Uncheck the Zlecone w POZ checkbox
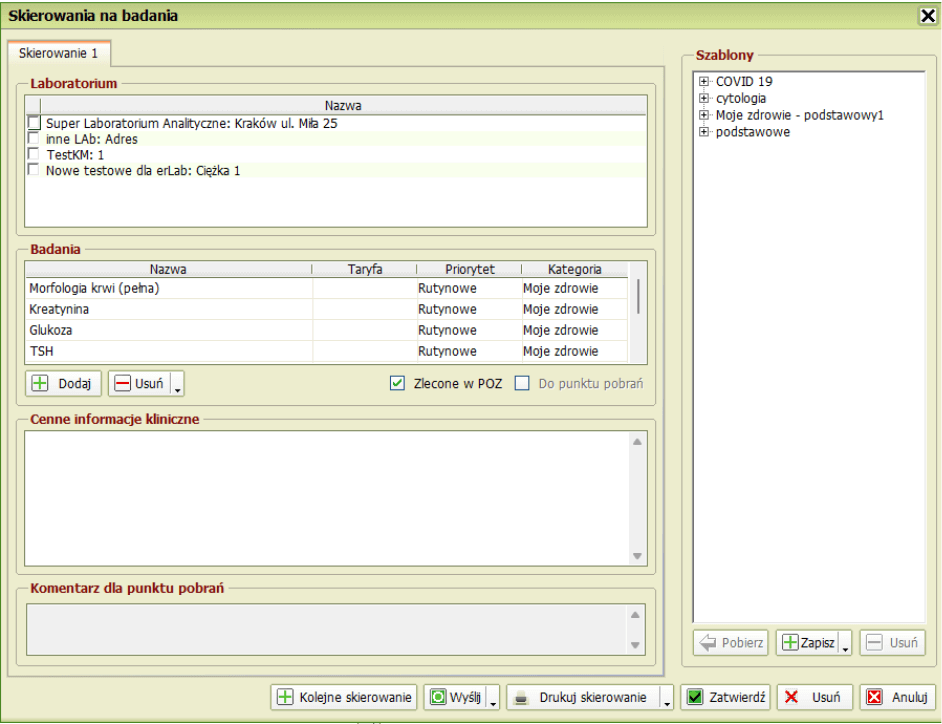942x724 pixels. pos(397,383)
